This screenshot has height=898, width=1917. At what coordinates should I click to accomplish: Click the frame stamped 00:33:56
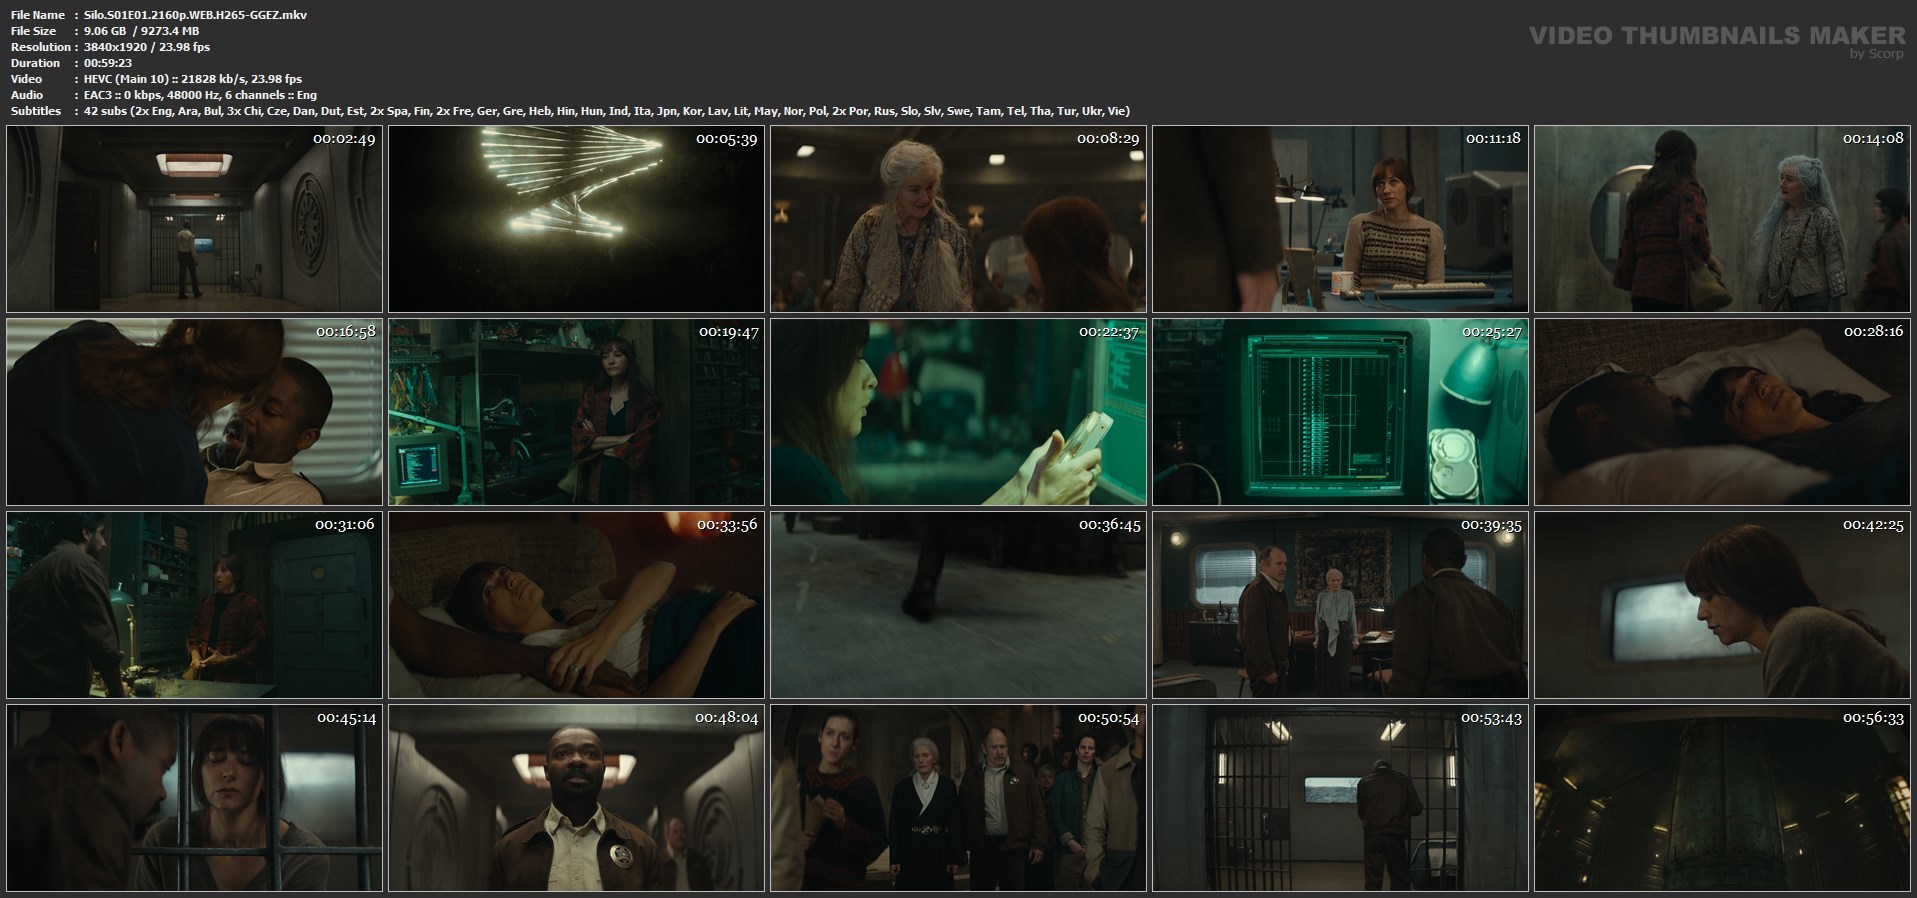[x=576, y=605]
